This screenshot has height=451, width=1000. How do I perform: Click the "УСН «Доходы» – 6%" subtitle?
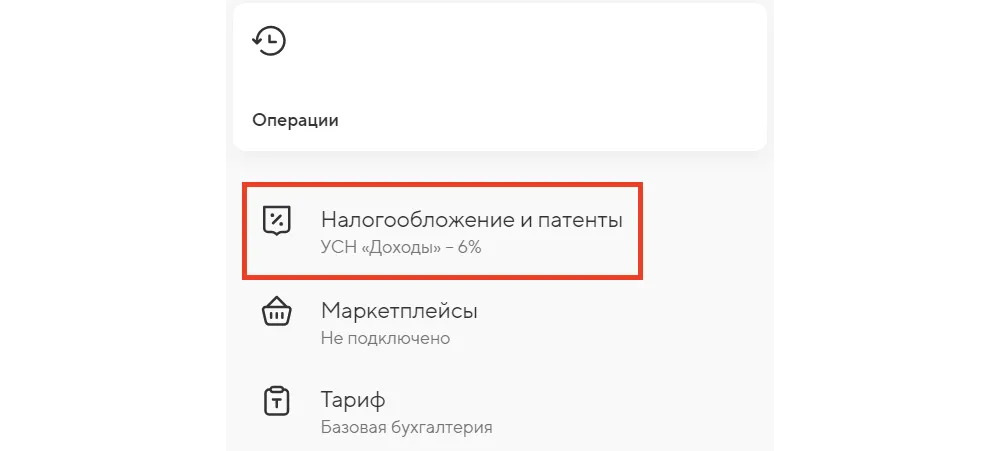tap(401, 247)
